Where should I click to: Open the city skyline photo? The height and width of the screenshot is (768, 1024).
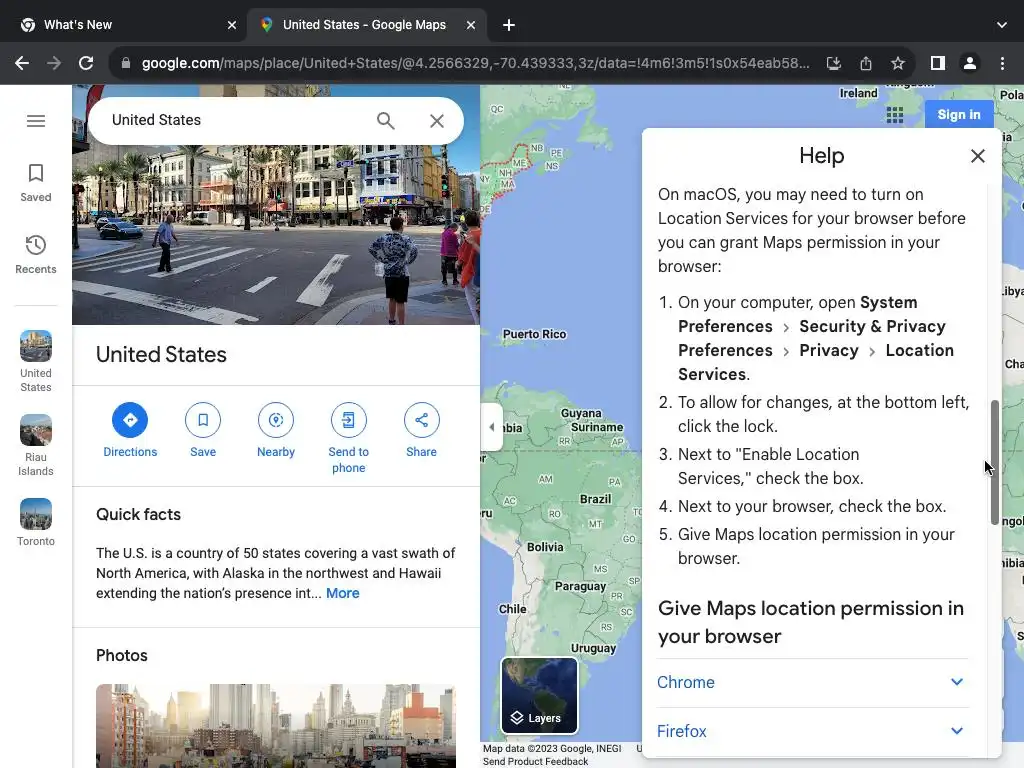[x=276, y=726]
